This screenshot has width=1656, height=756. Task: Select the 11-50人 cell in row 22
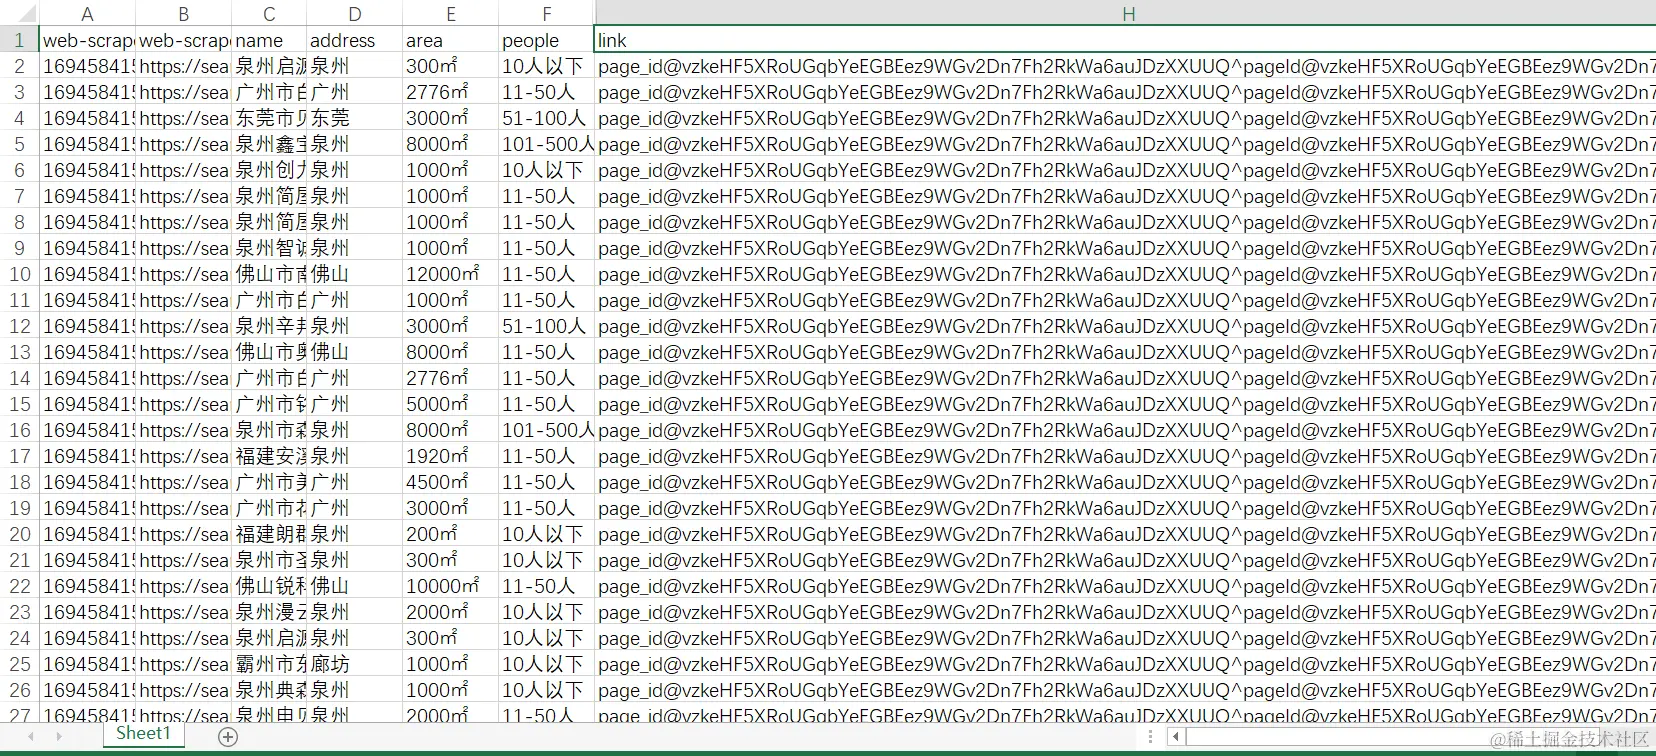point(547,586)
